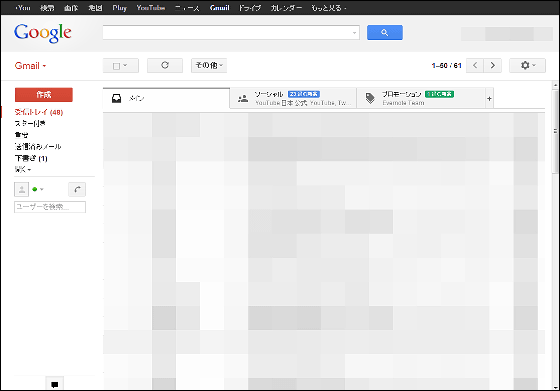This screenshot has width=560, height=391.
Task: Open the 下書き (1) drafts folder
Action: (31, 158)
